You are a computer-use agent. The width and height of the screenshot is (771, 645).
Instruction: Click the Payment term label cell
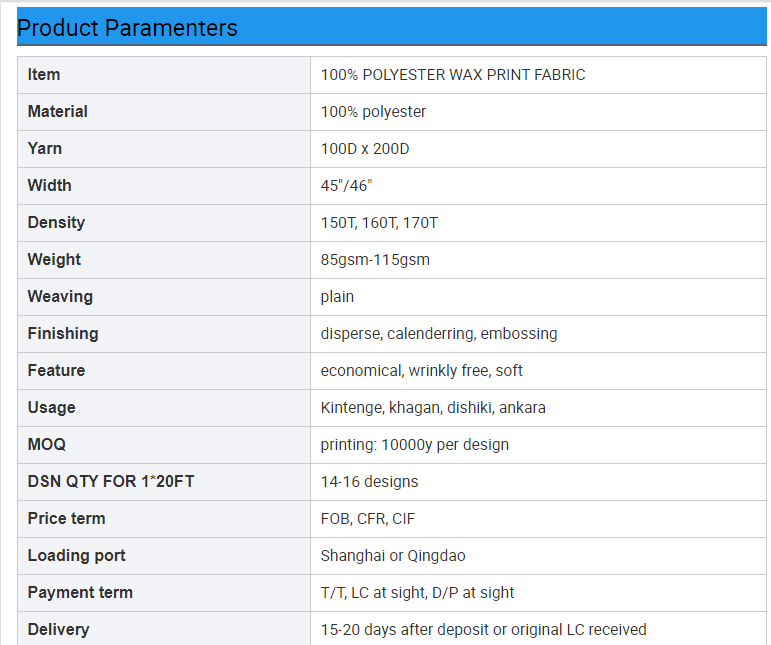pos(81,593)
